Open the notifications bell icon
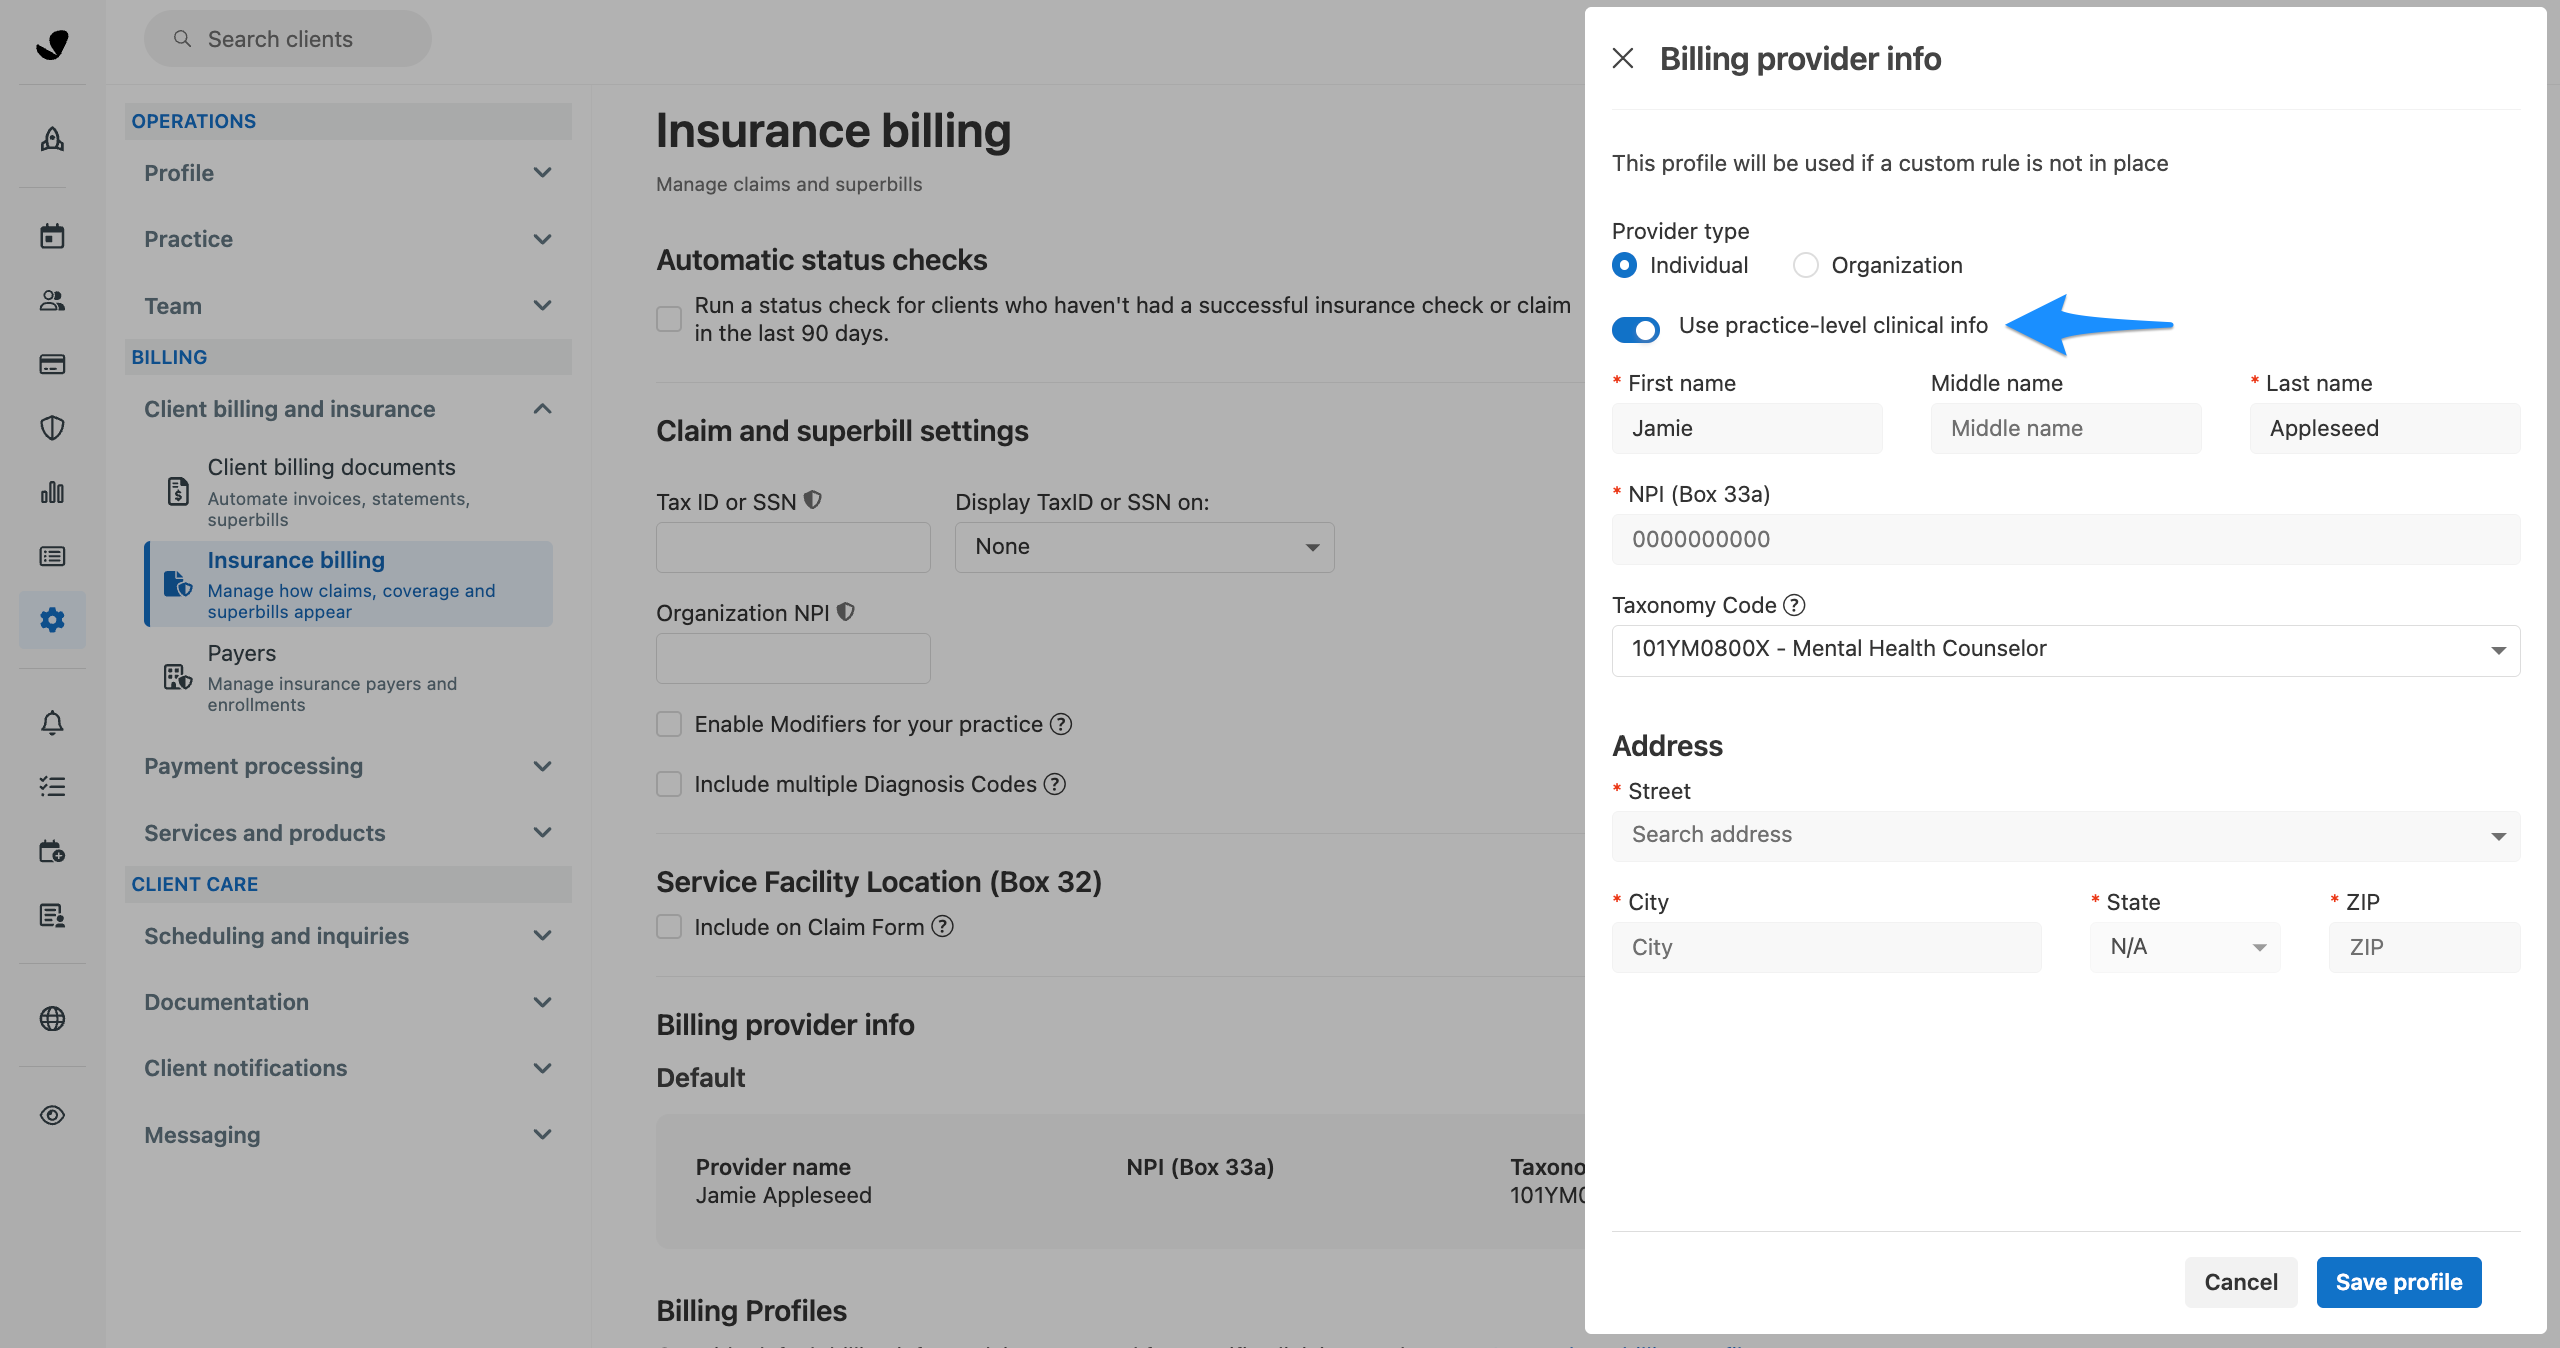The image size is (2560, 1348). (52, 723)
